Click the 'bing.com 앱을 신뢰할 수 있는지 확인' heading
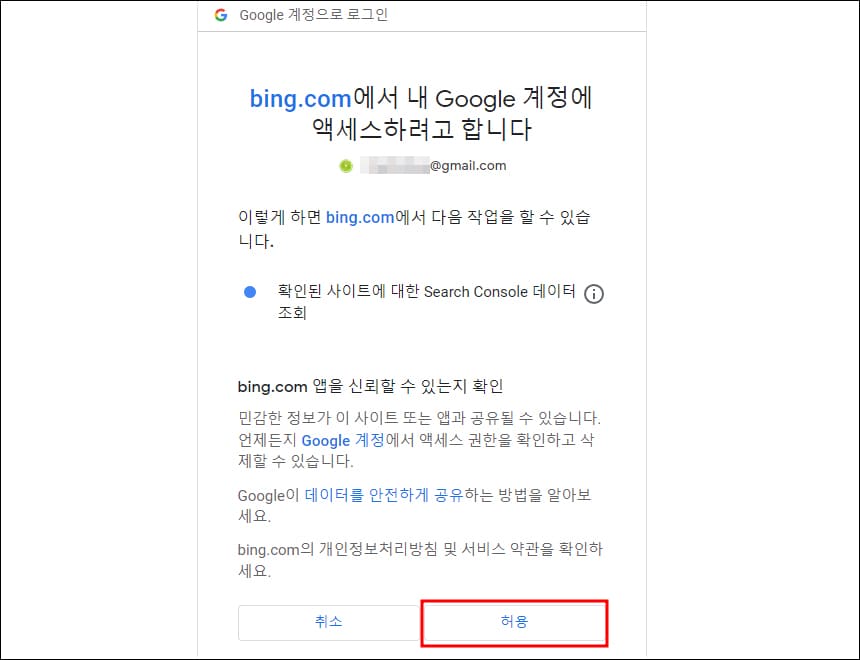 (370, 386)
